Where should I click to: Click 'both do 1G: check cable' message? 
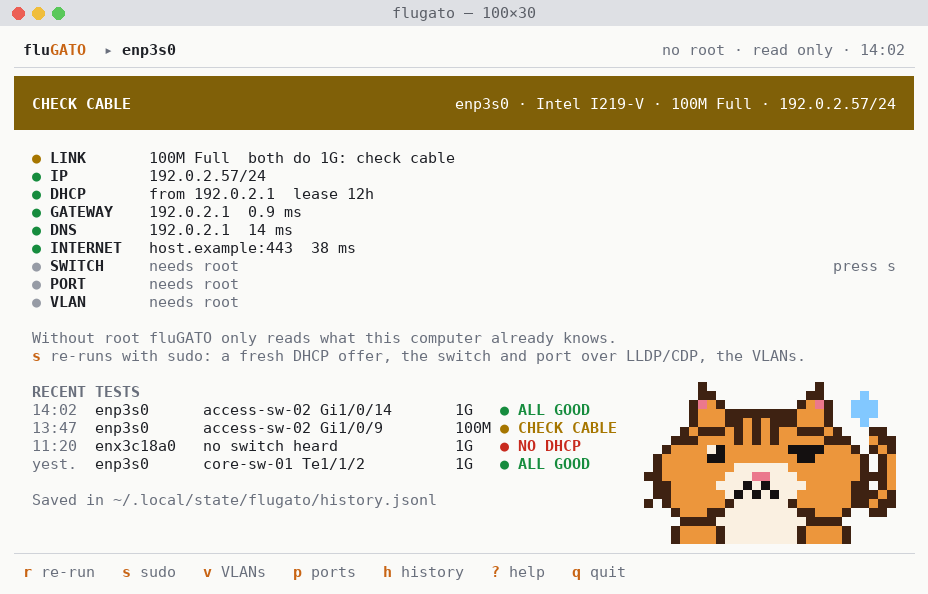click(x=352, y=158)
